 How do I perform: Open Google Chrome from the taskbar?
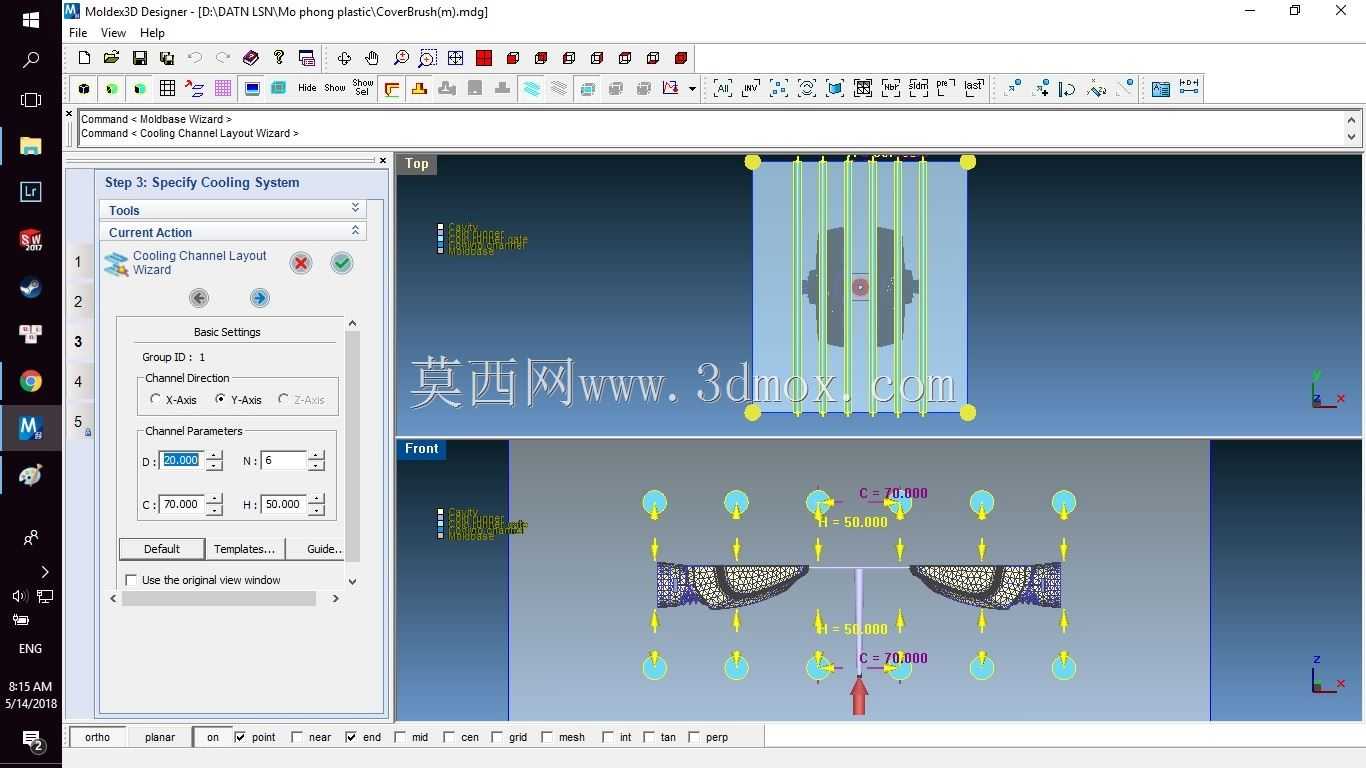point(31,381)
